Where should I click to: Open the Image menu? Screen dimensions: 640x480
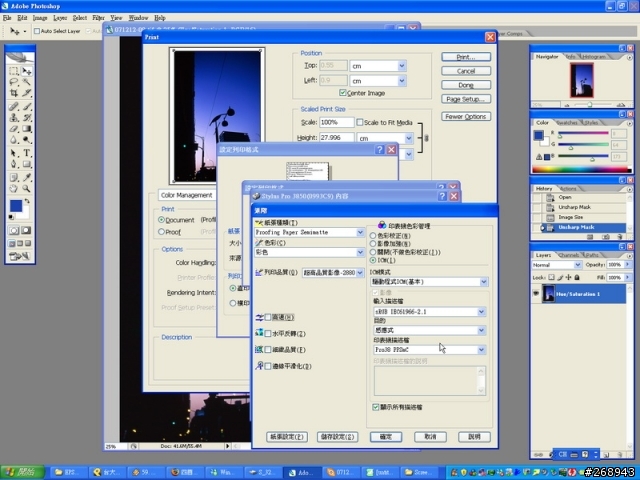pyautogui.click(x=40, y=18)
